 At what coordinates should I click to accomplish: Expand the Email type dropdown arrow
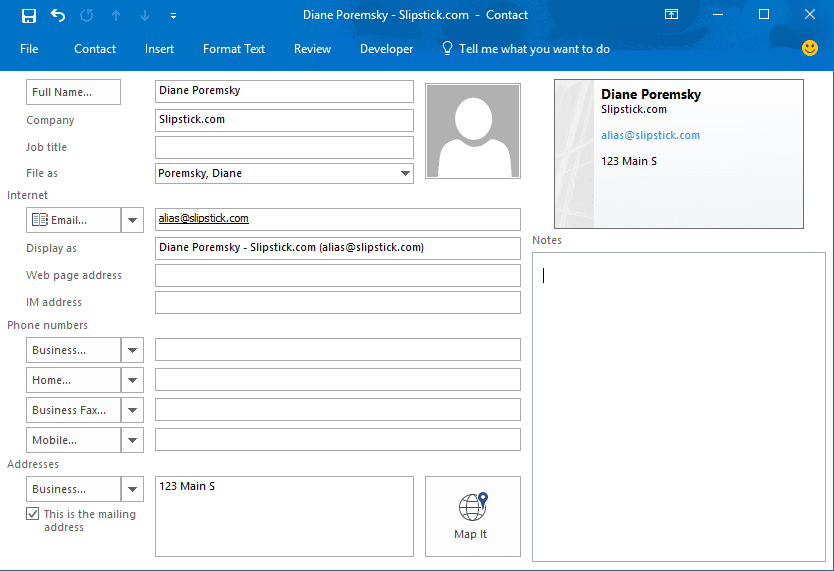point(132,220)
